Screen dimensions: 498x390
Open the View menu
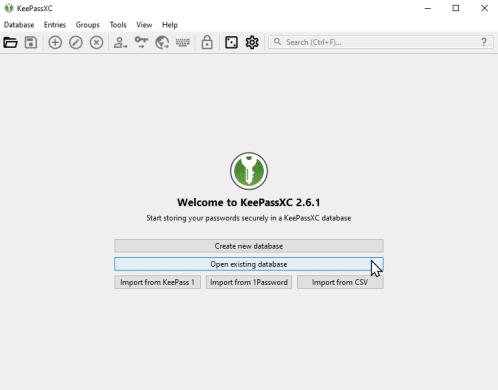pyautogui.click(x=144, y=25)
